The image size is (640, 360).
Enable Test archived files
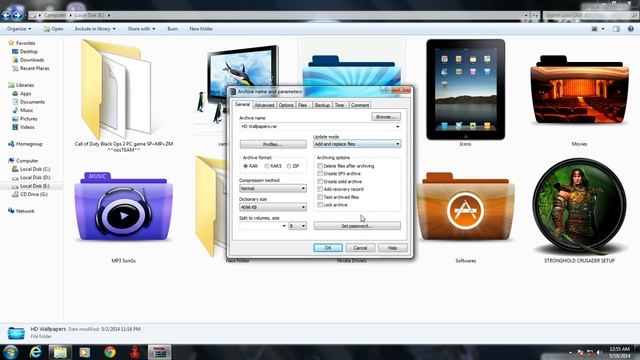(x=320, y=197)
